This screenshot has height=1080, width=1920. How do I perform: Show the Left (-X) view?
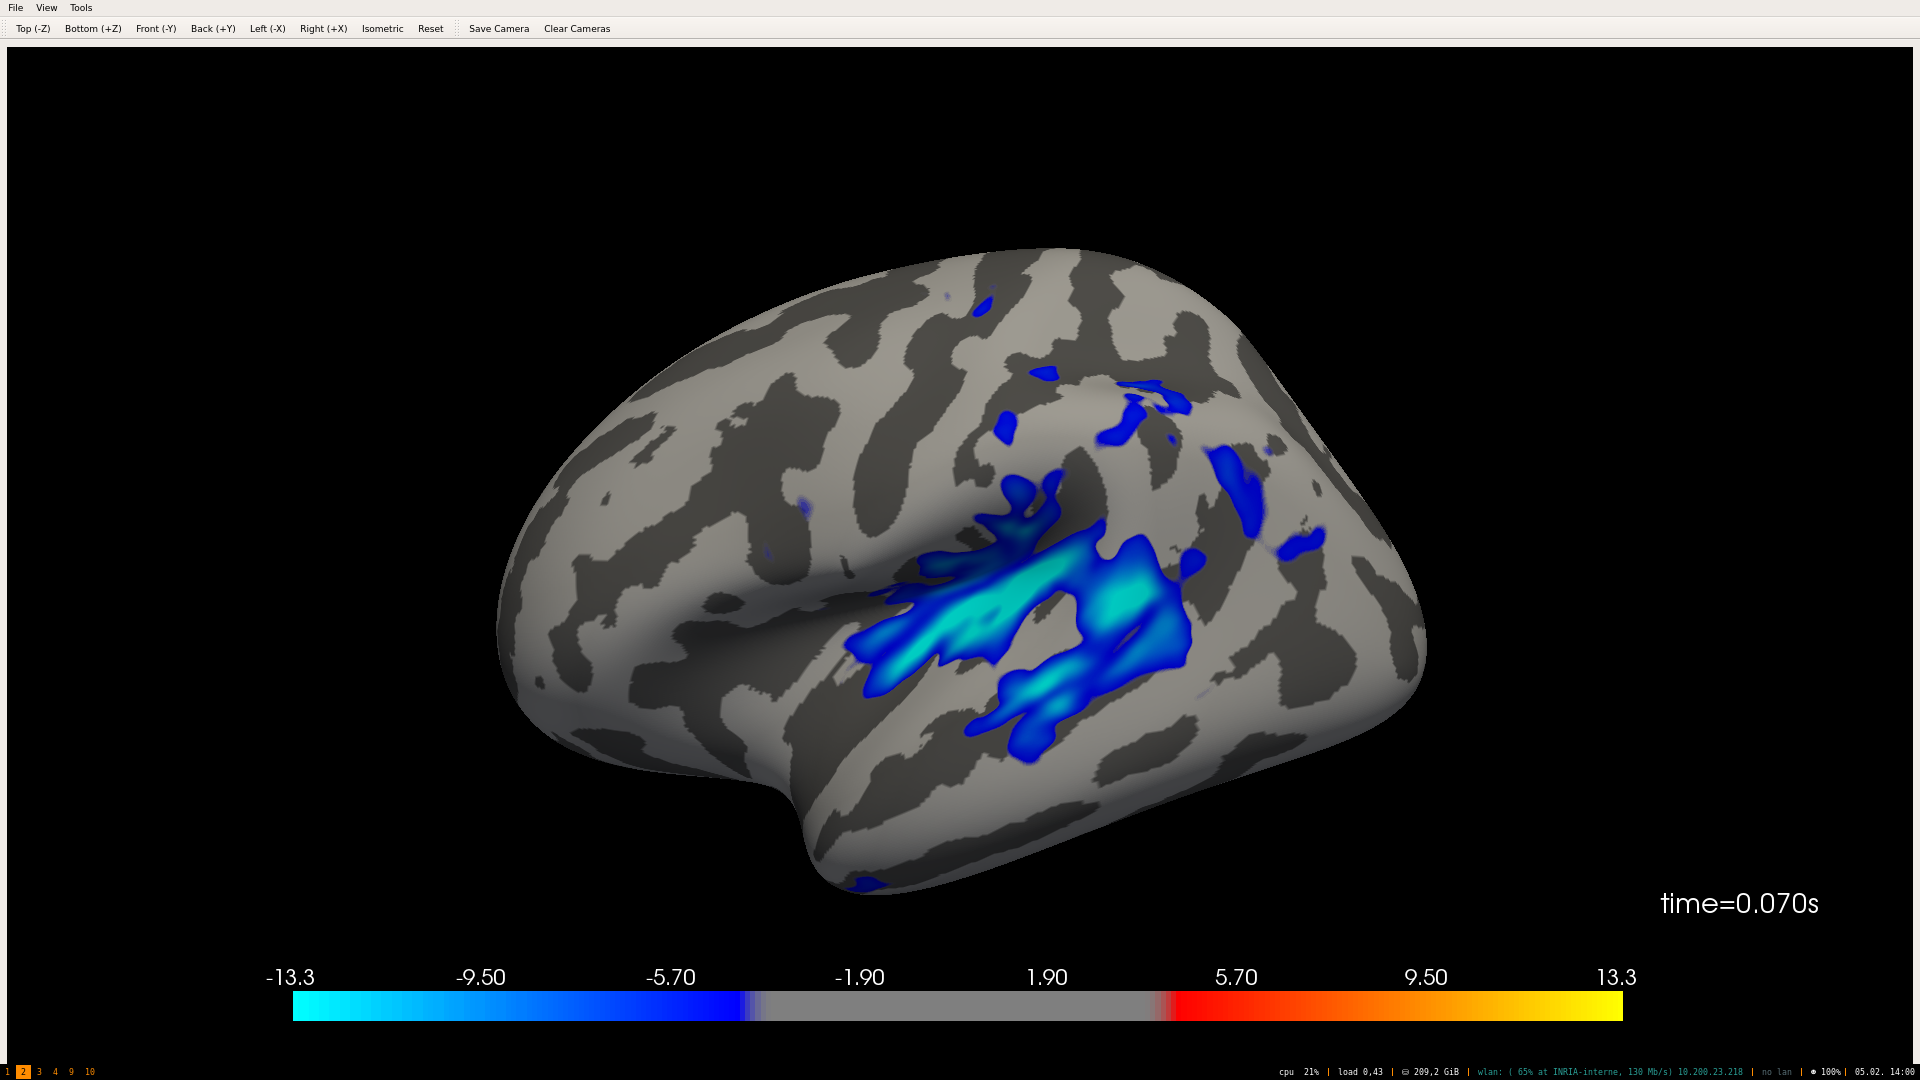(267, 29)
